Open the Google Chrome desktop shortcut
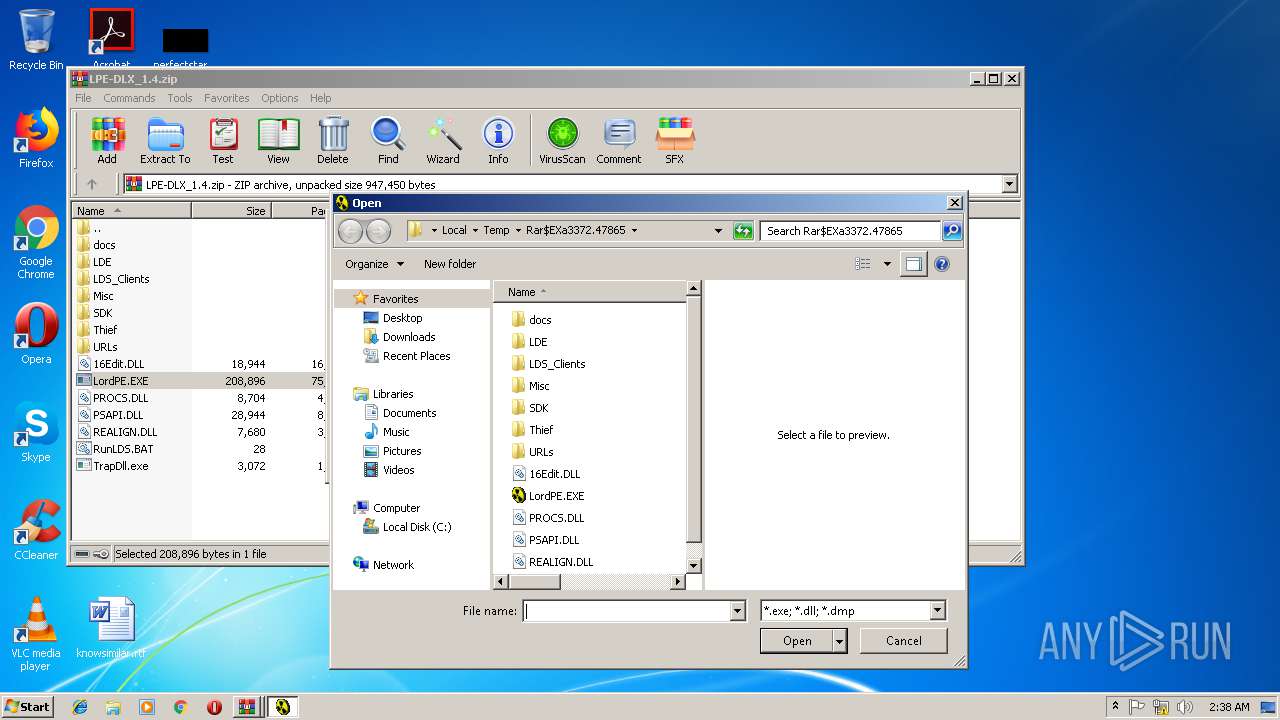The image size is (1280, 720). click(x=36, y=243)
